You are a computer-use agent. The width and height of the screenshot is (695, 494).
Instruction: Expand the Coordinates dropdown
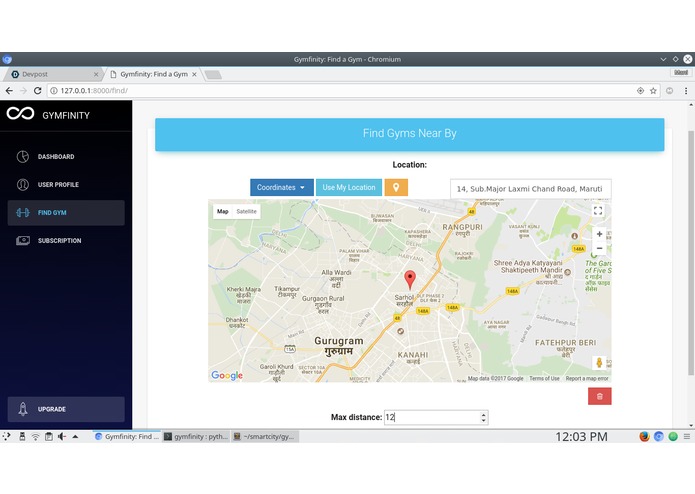[x=282, y=187]
